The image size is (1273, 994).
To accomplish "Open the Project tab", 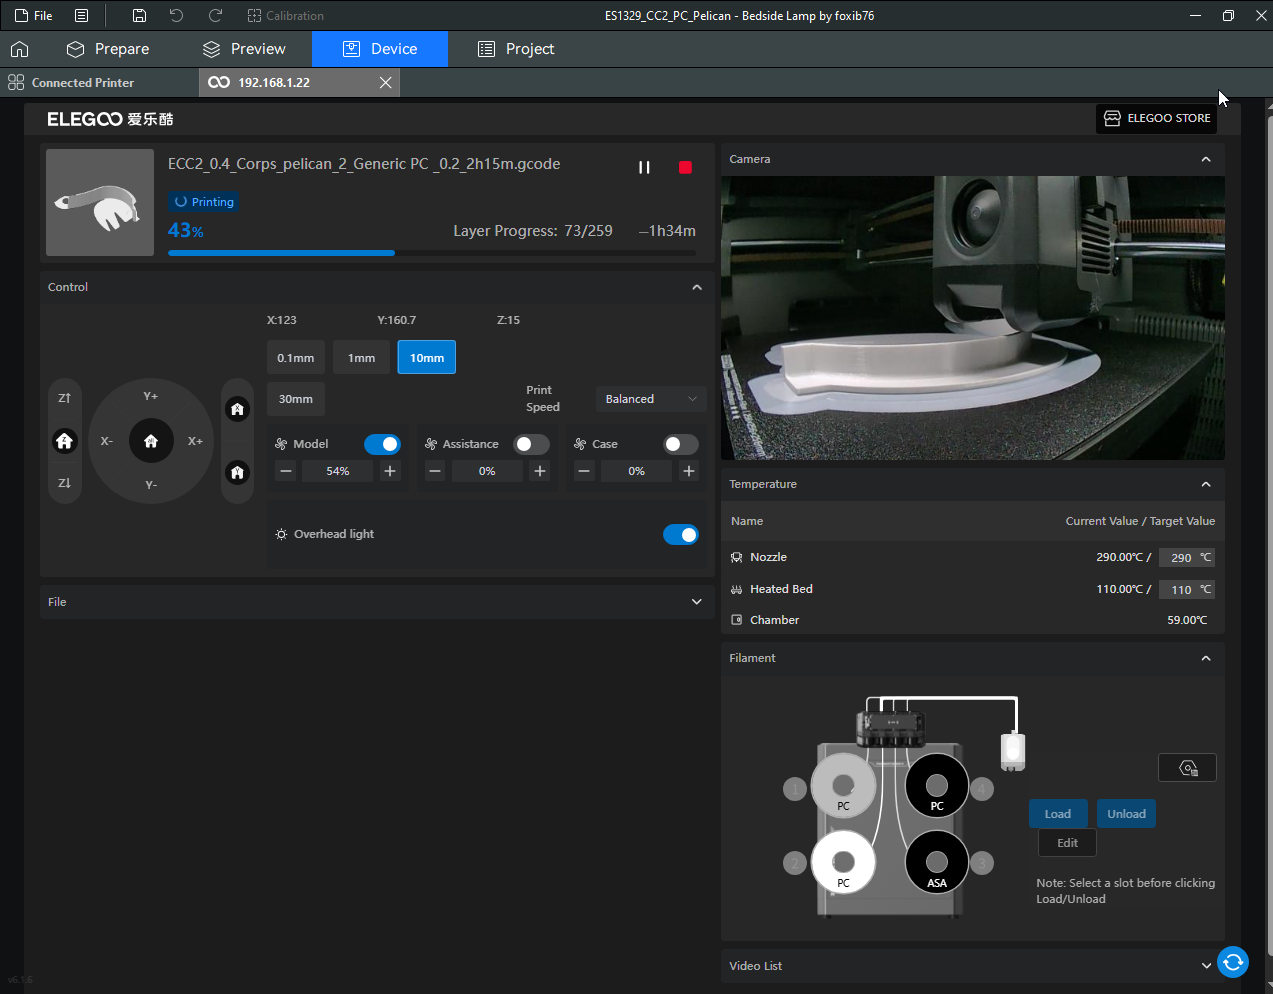I will 516,49.
